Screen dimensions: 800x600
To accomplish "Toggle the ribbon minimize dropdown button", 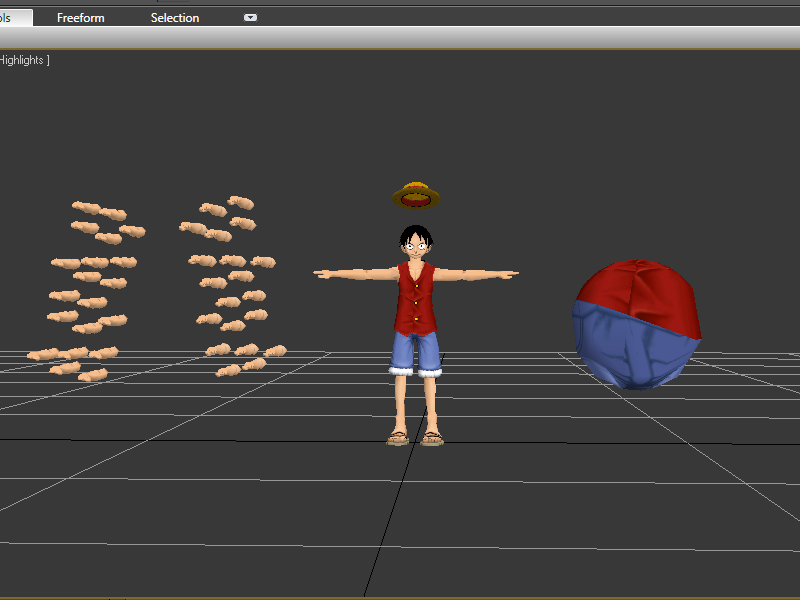I will point(250,18).
